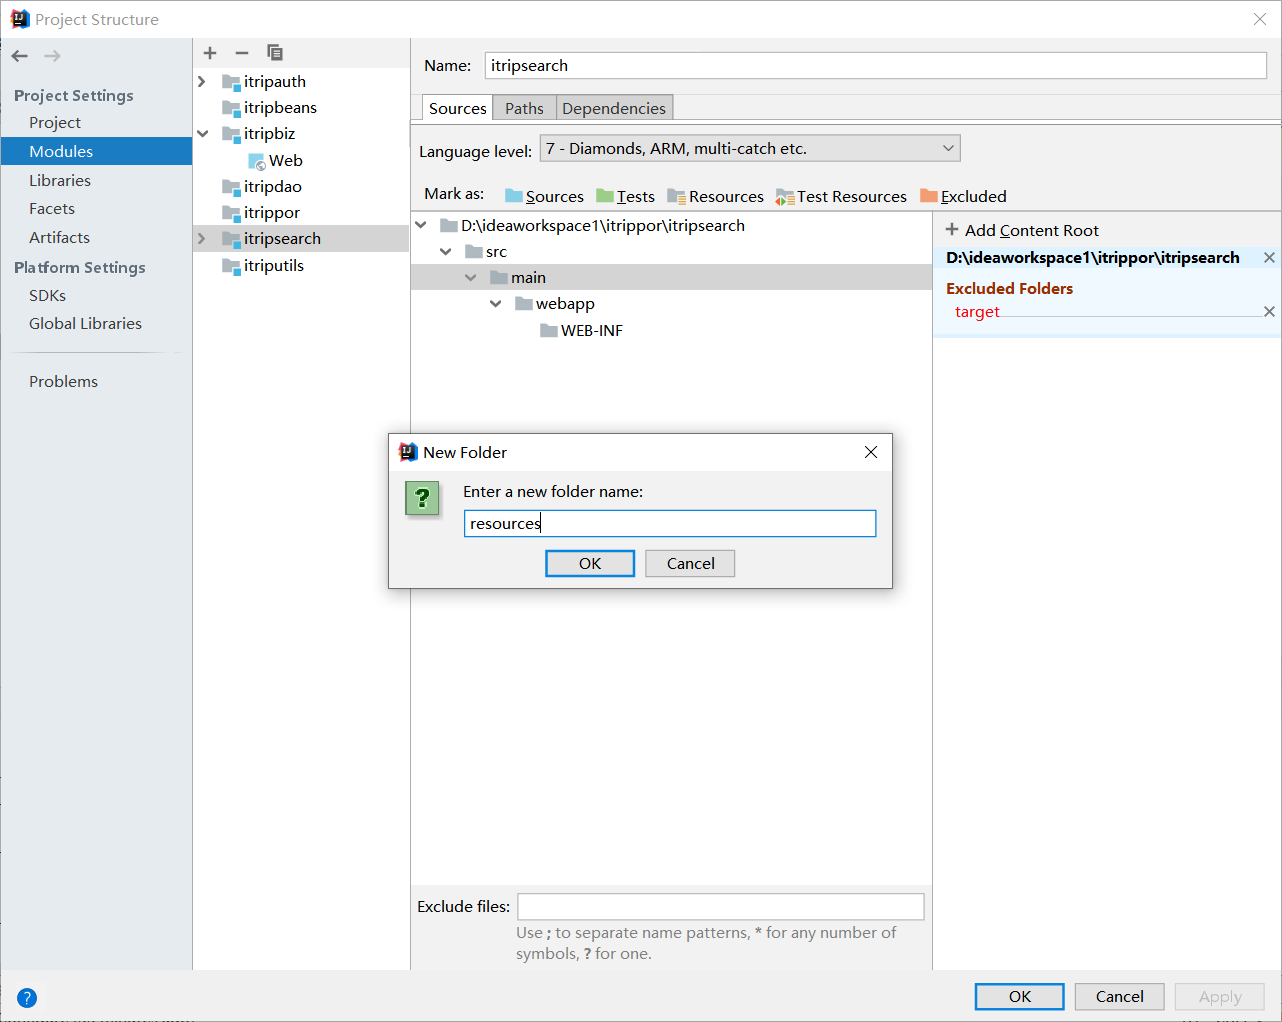The image size is (1282, 1022).
Task: Open Project settings page
Action: pos(55,122)
